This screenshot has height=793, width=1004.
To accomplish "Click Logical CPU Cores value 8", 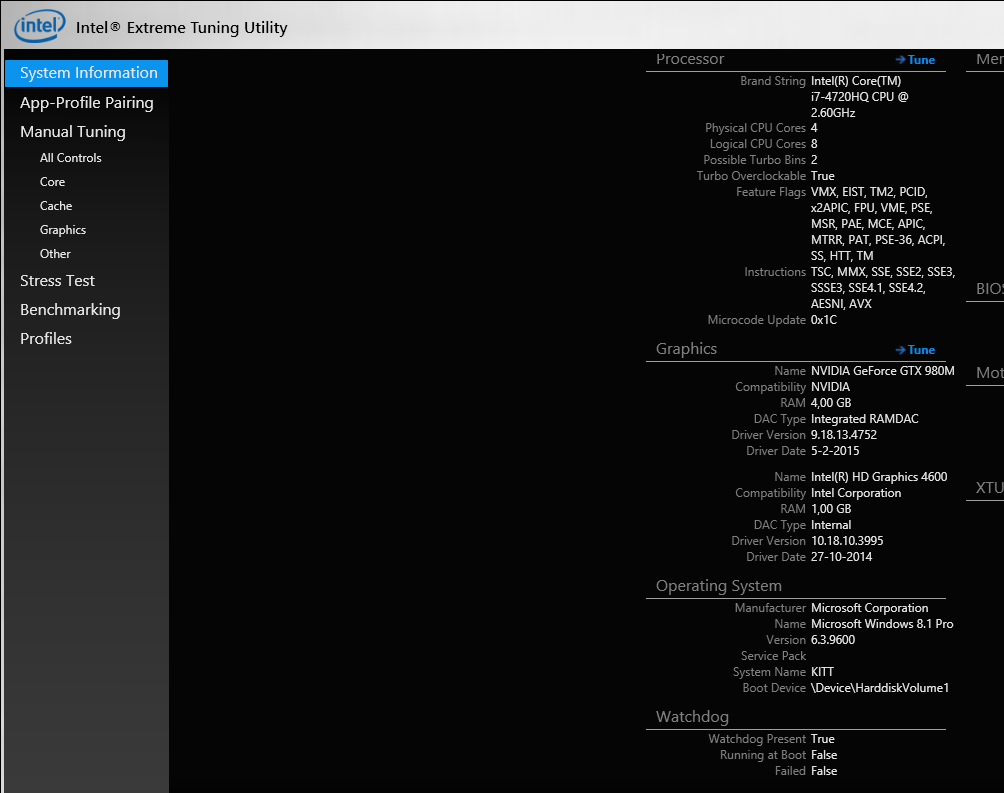I will coord(814,144).
